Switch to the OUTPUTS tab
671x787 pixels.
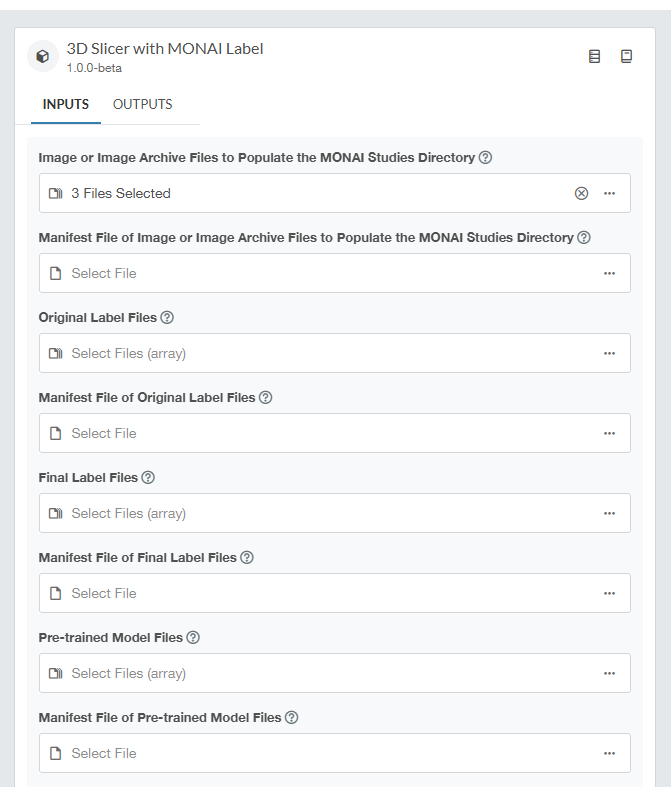(x=142, y=104)
